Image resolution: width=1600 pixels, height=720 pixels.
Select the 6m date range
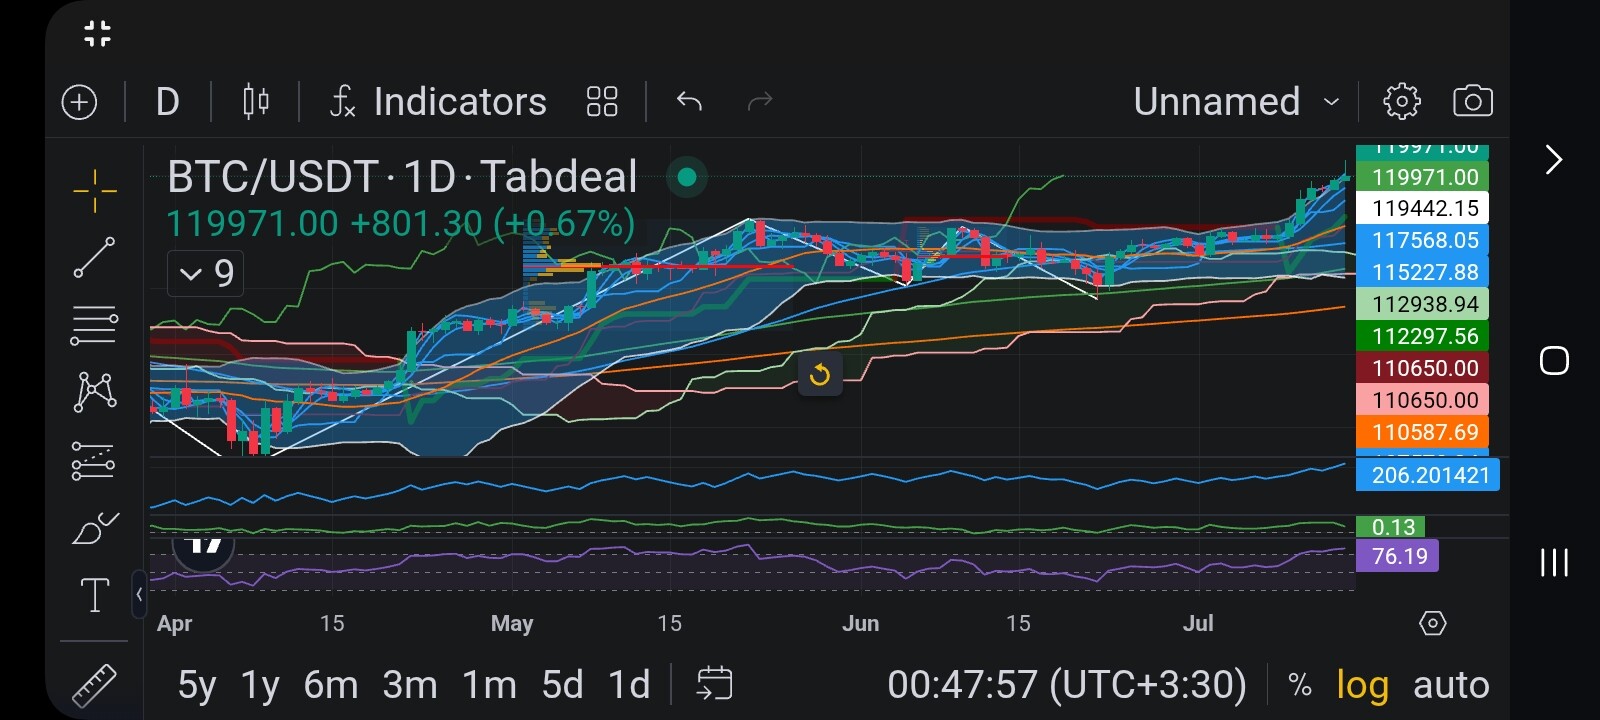331,686
